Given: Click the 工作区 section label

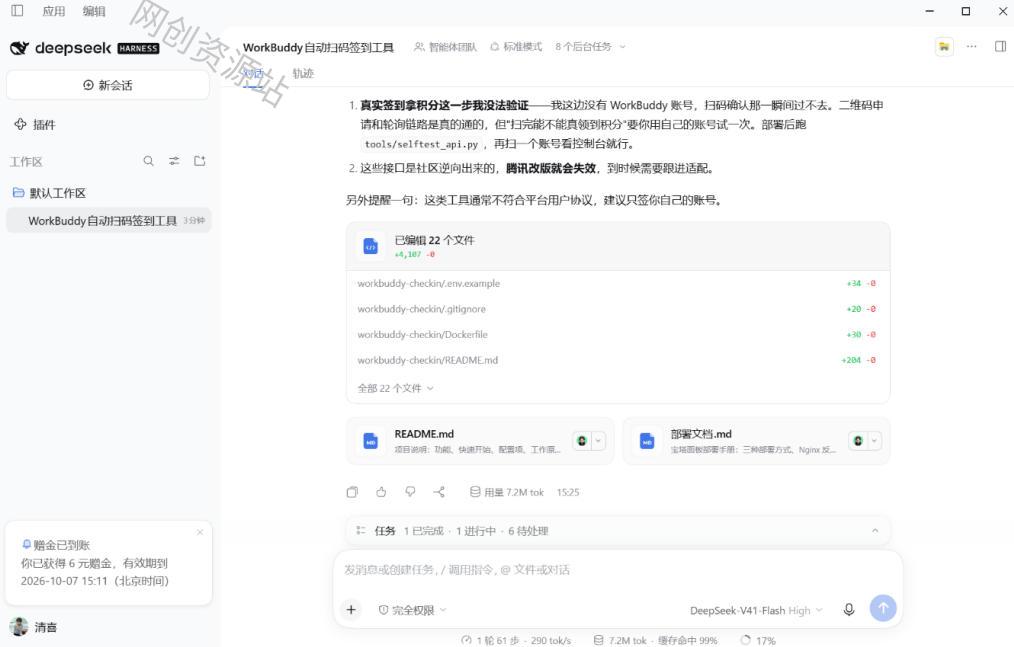Looking at the screenshot, I should point(26,162).
